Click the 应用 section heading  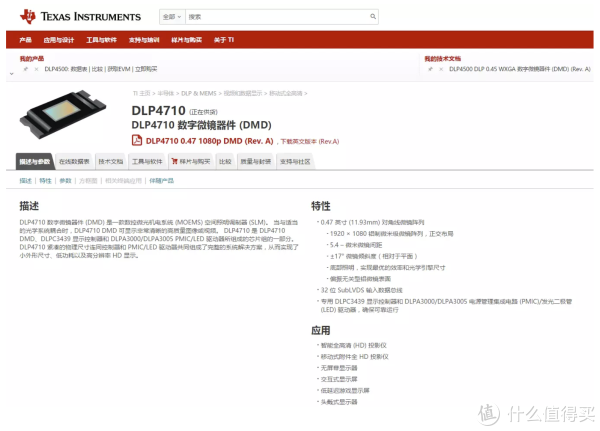(321, 330)
